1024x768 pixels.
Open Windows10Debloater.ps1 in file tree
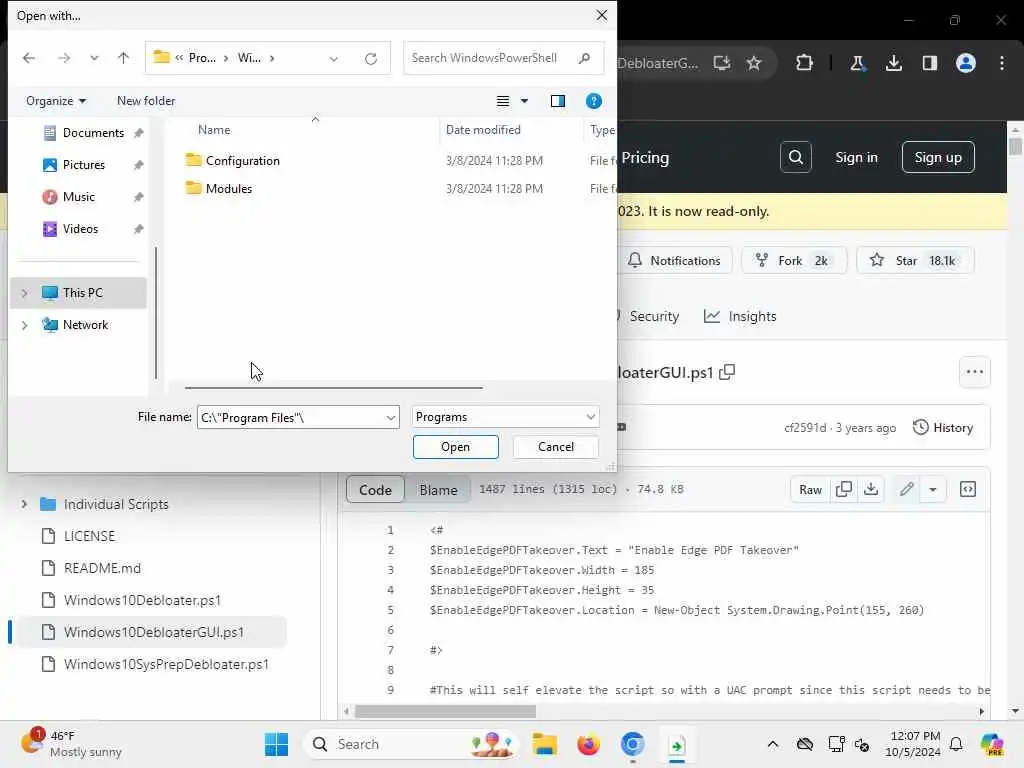coord(142,600)
